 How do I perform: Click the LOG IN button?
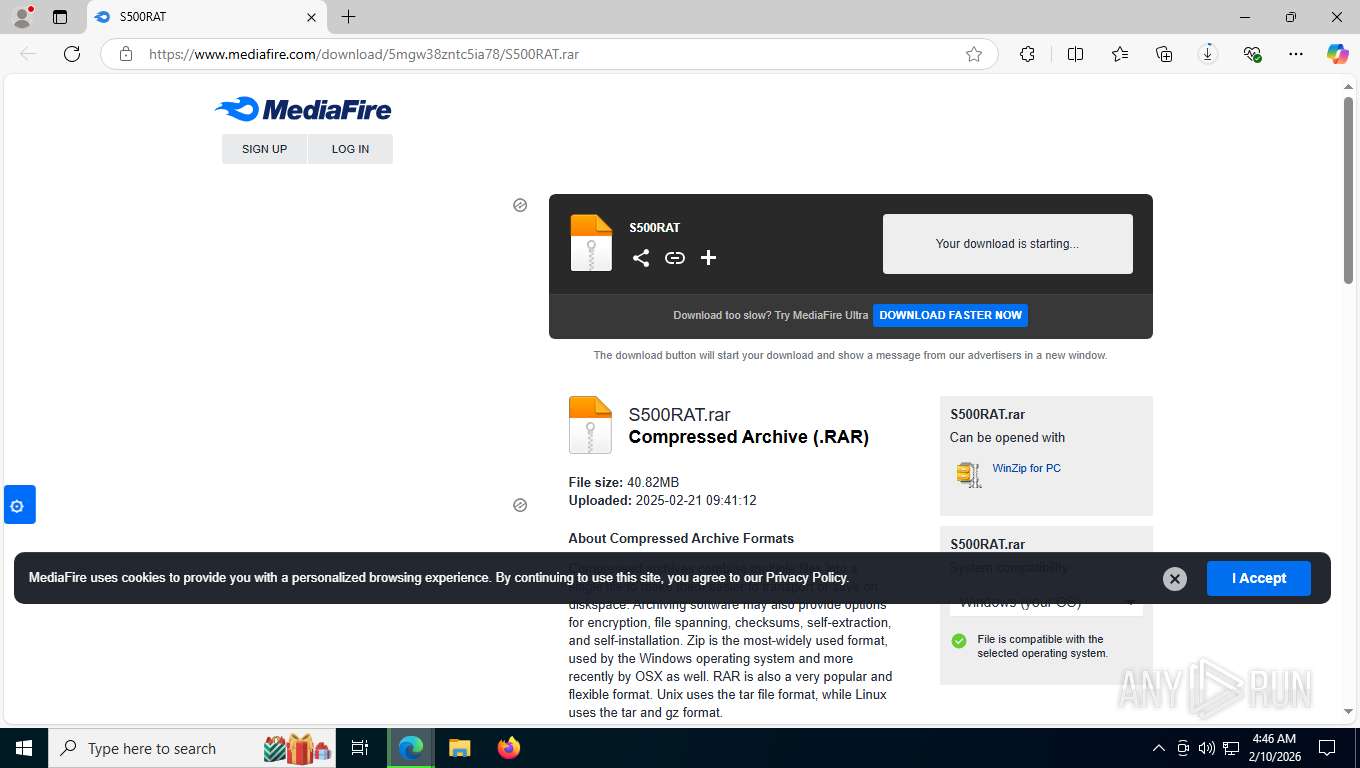(350, 149)
